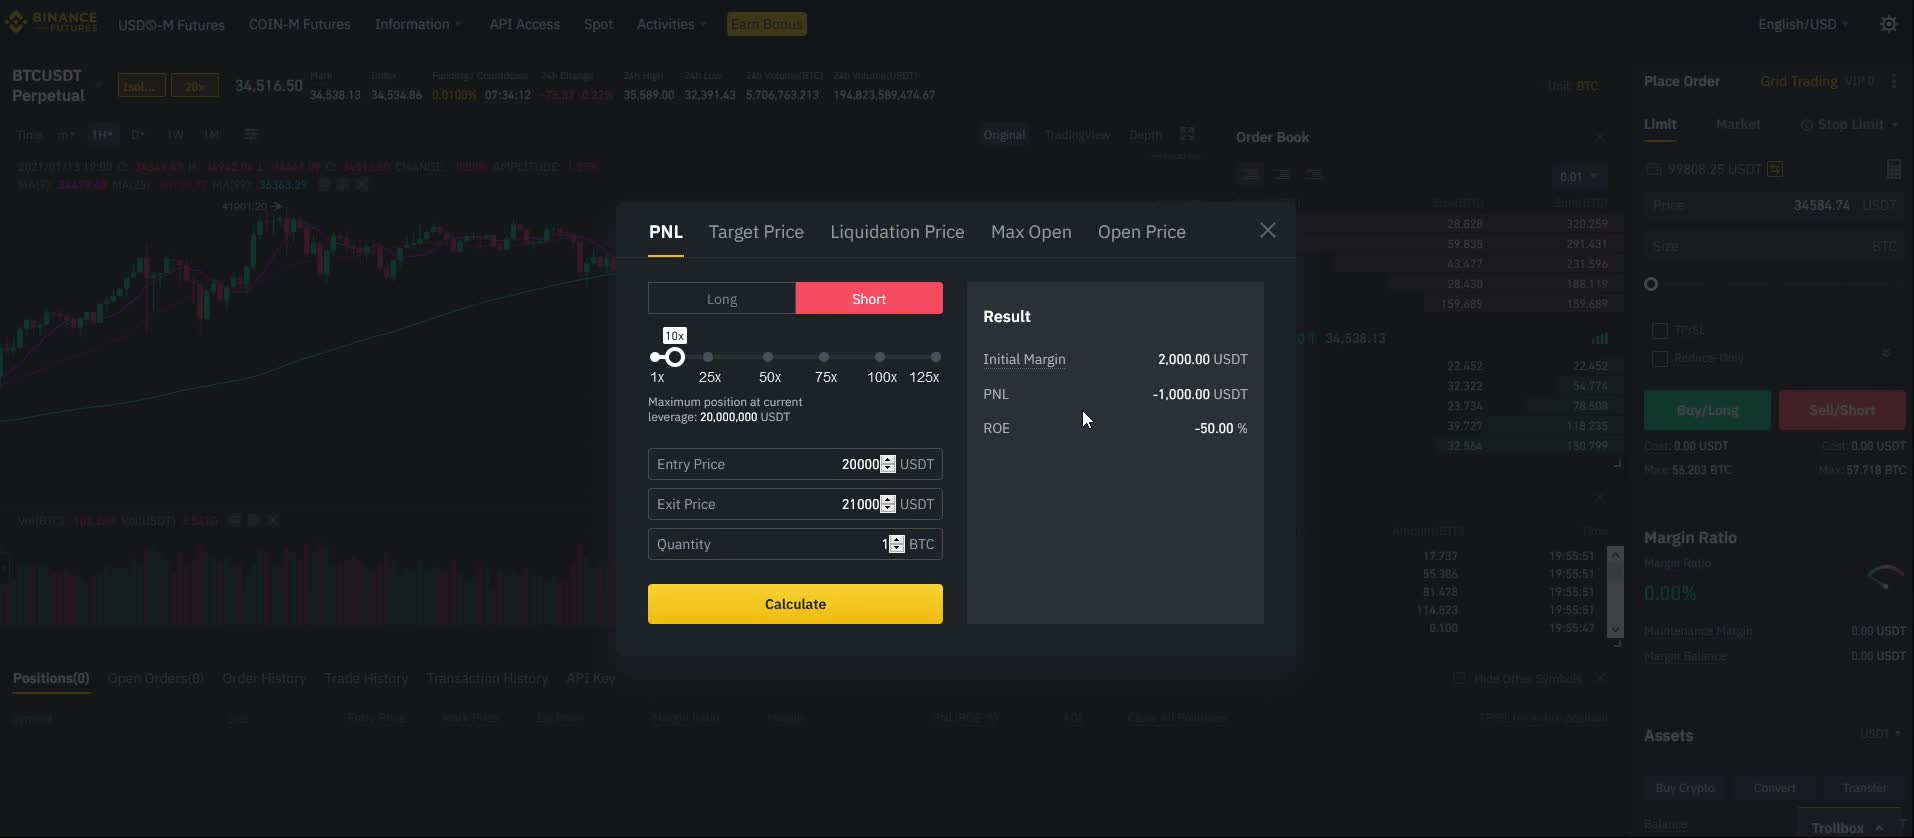This screenshot has width=1914, height=838.
Task: Select the third order book layout icon
Action: [x=1314, y=174]
